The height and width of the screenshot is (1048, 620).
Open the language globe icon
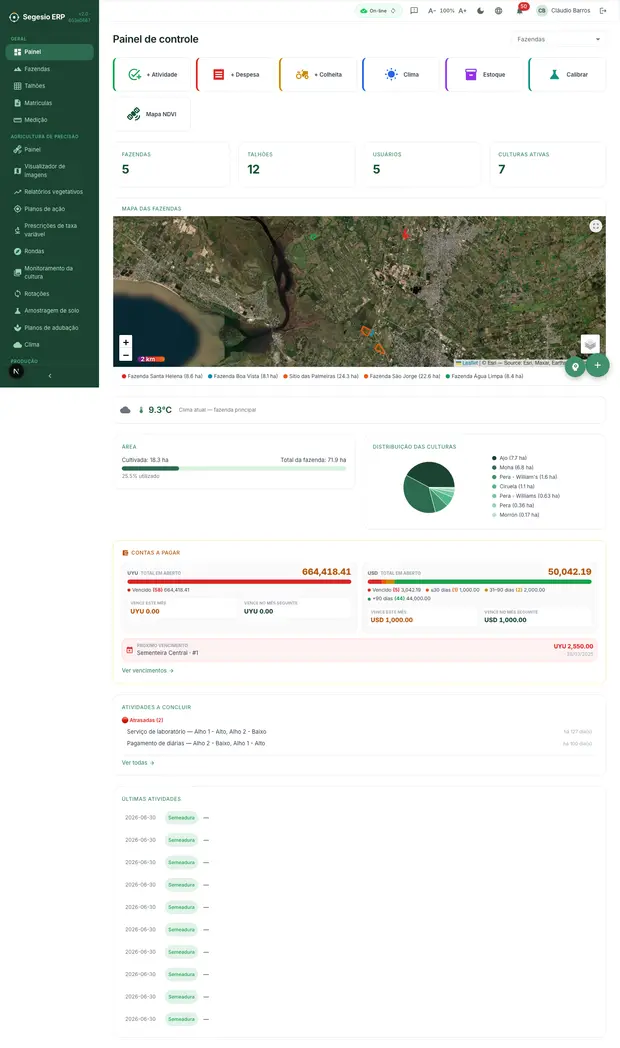pyautogui.click(x=498, y=11)
